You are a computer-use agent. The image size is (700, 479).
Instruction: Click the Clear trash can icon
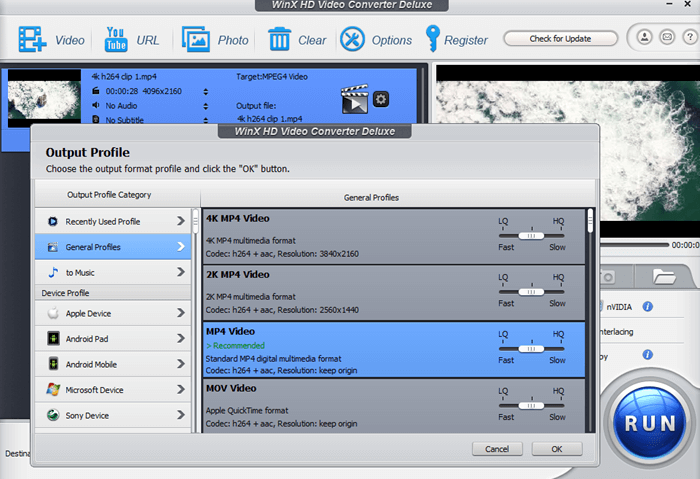(x=280, y=40)
